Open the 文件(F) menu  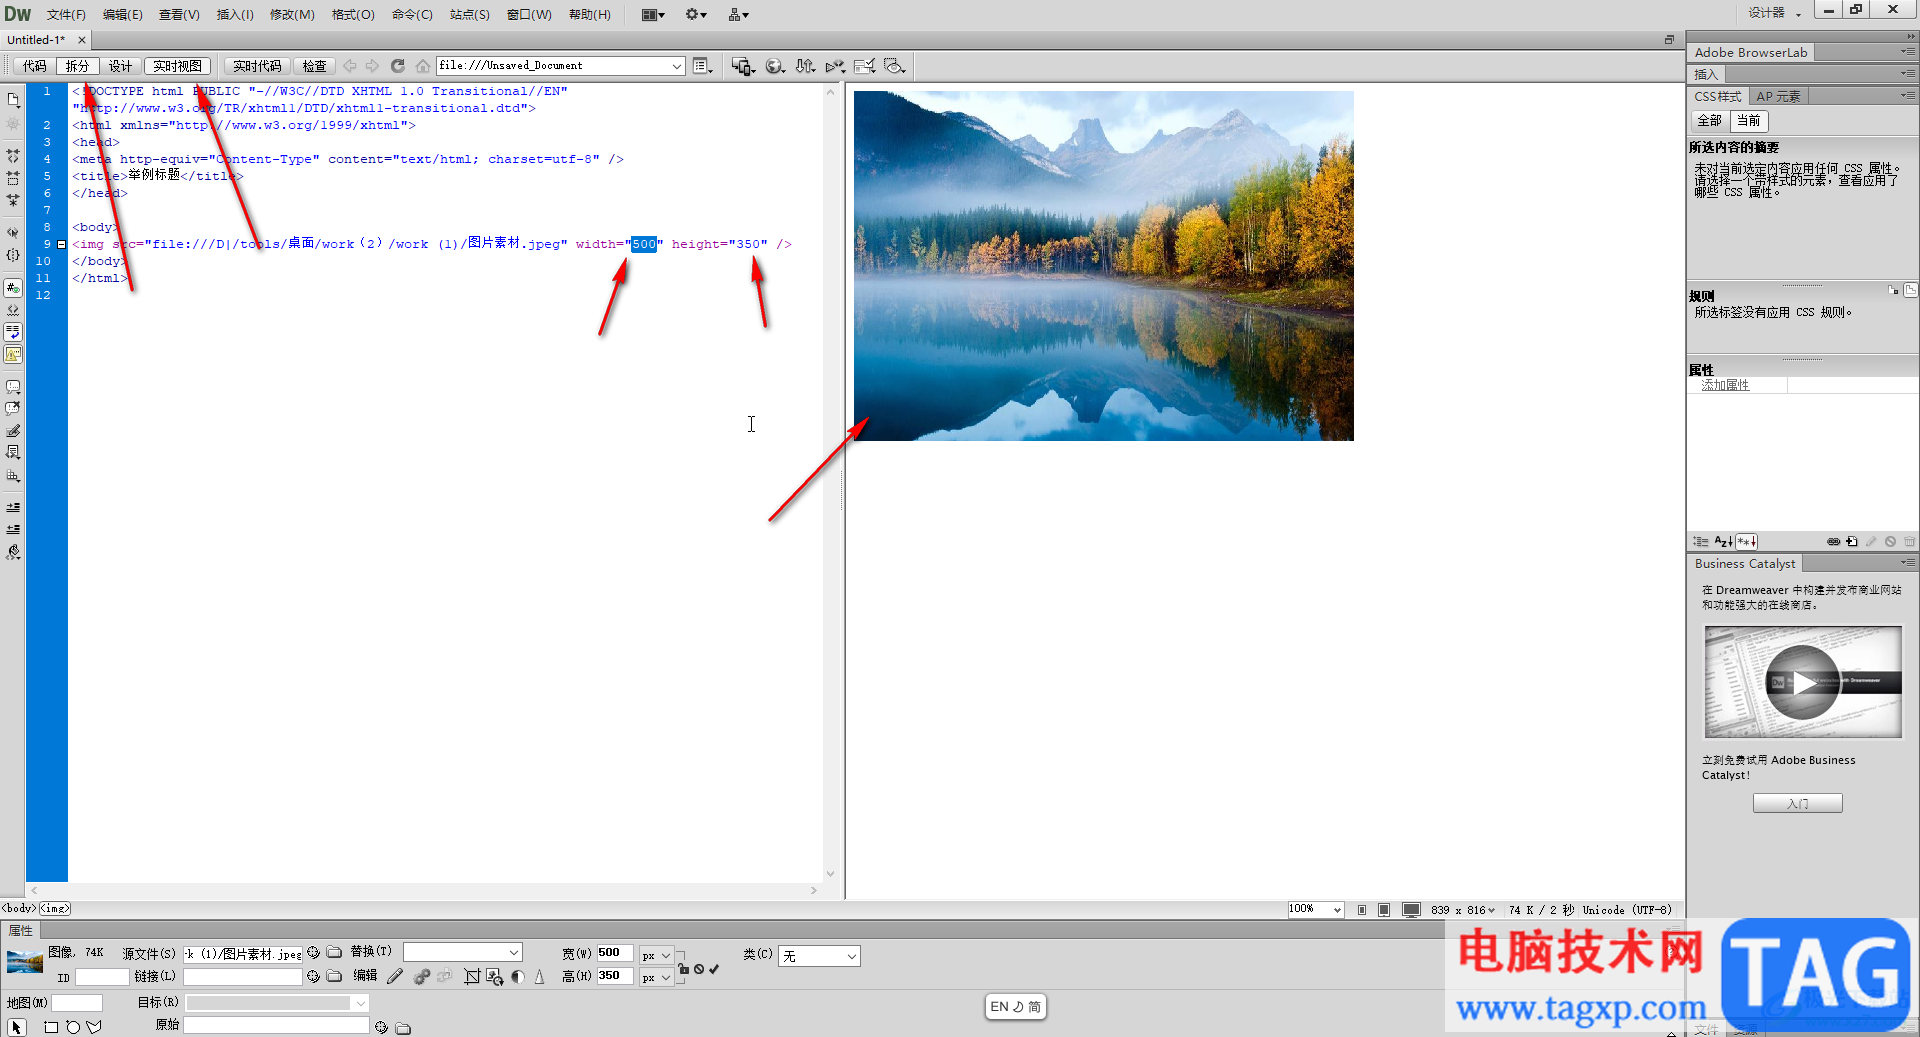66,14
